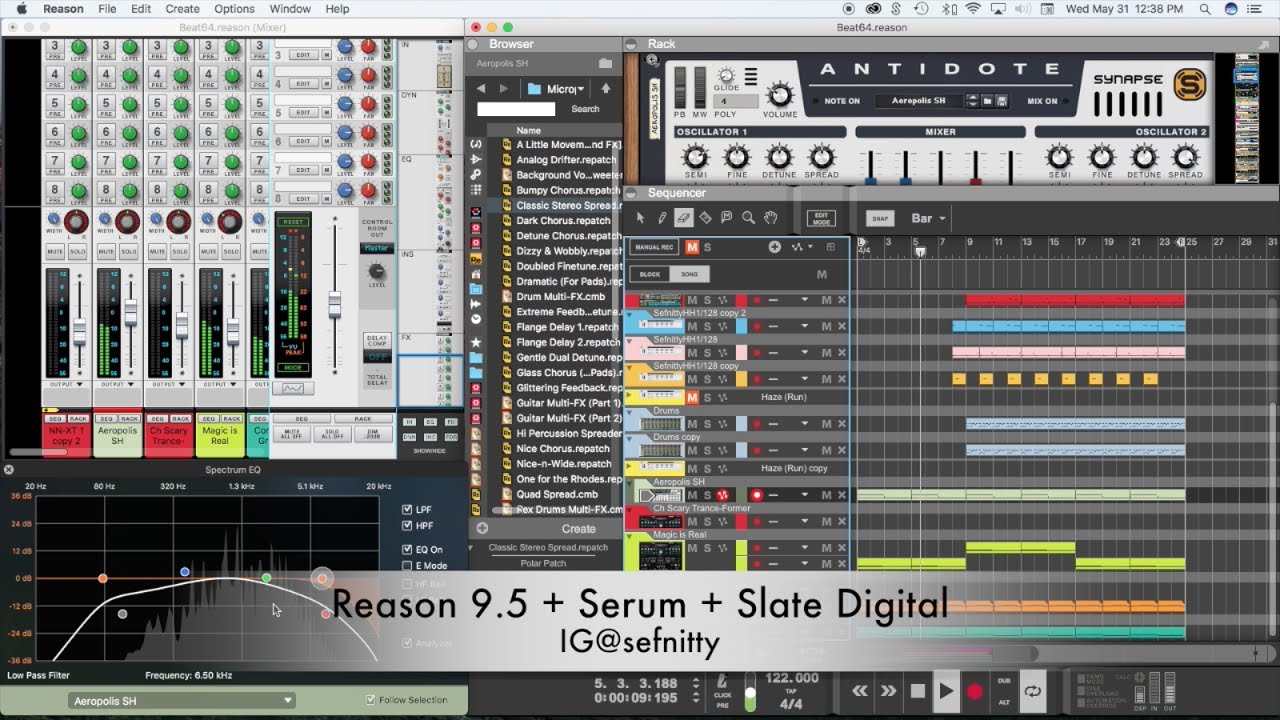
Task: Open the browser Micro folder dropdown
Action: (558, 89)
